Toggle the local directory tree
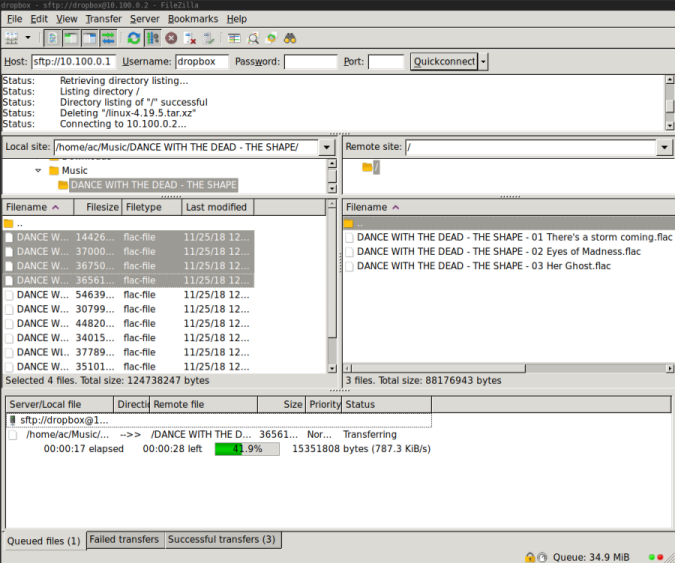Screen dimensions: 675x563 [71, 38]
